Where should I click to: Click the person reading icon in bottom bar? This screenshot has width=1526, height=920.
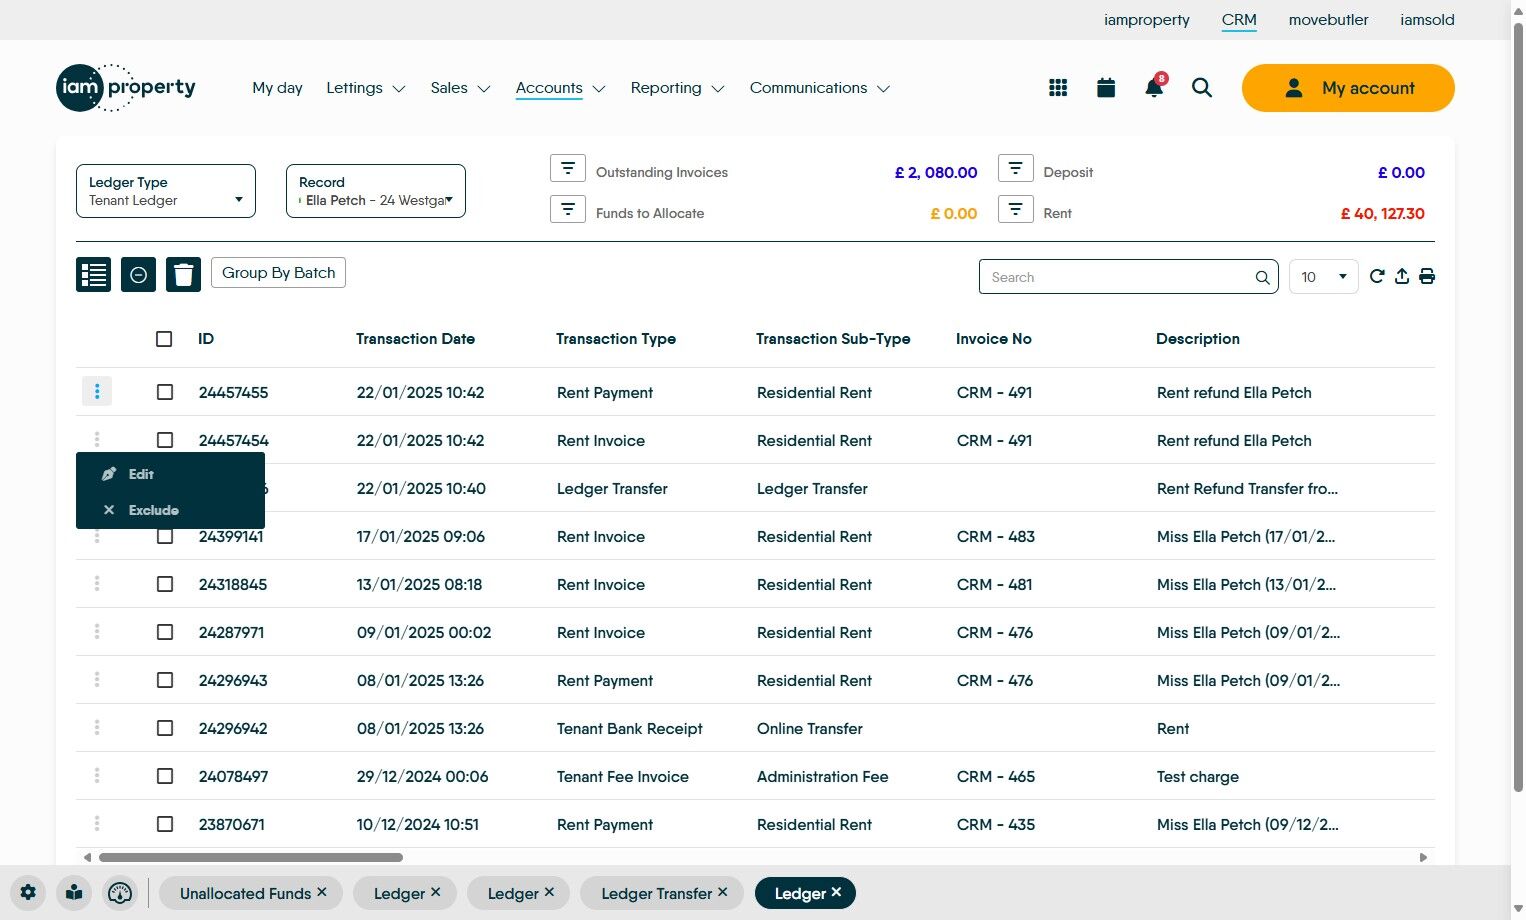74,893
